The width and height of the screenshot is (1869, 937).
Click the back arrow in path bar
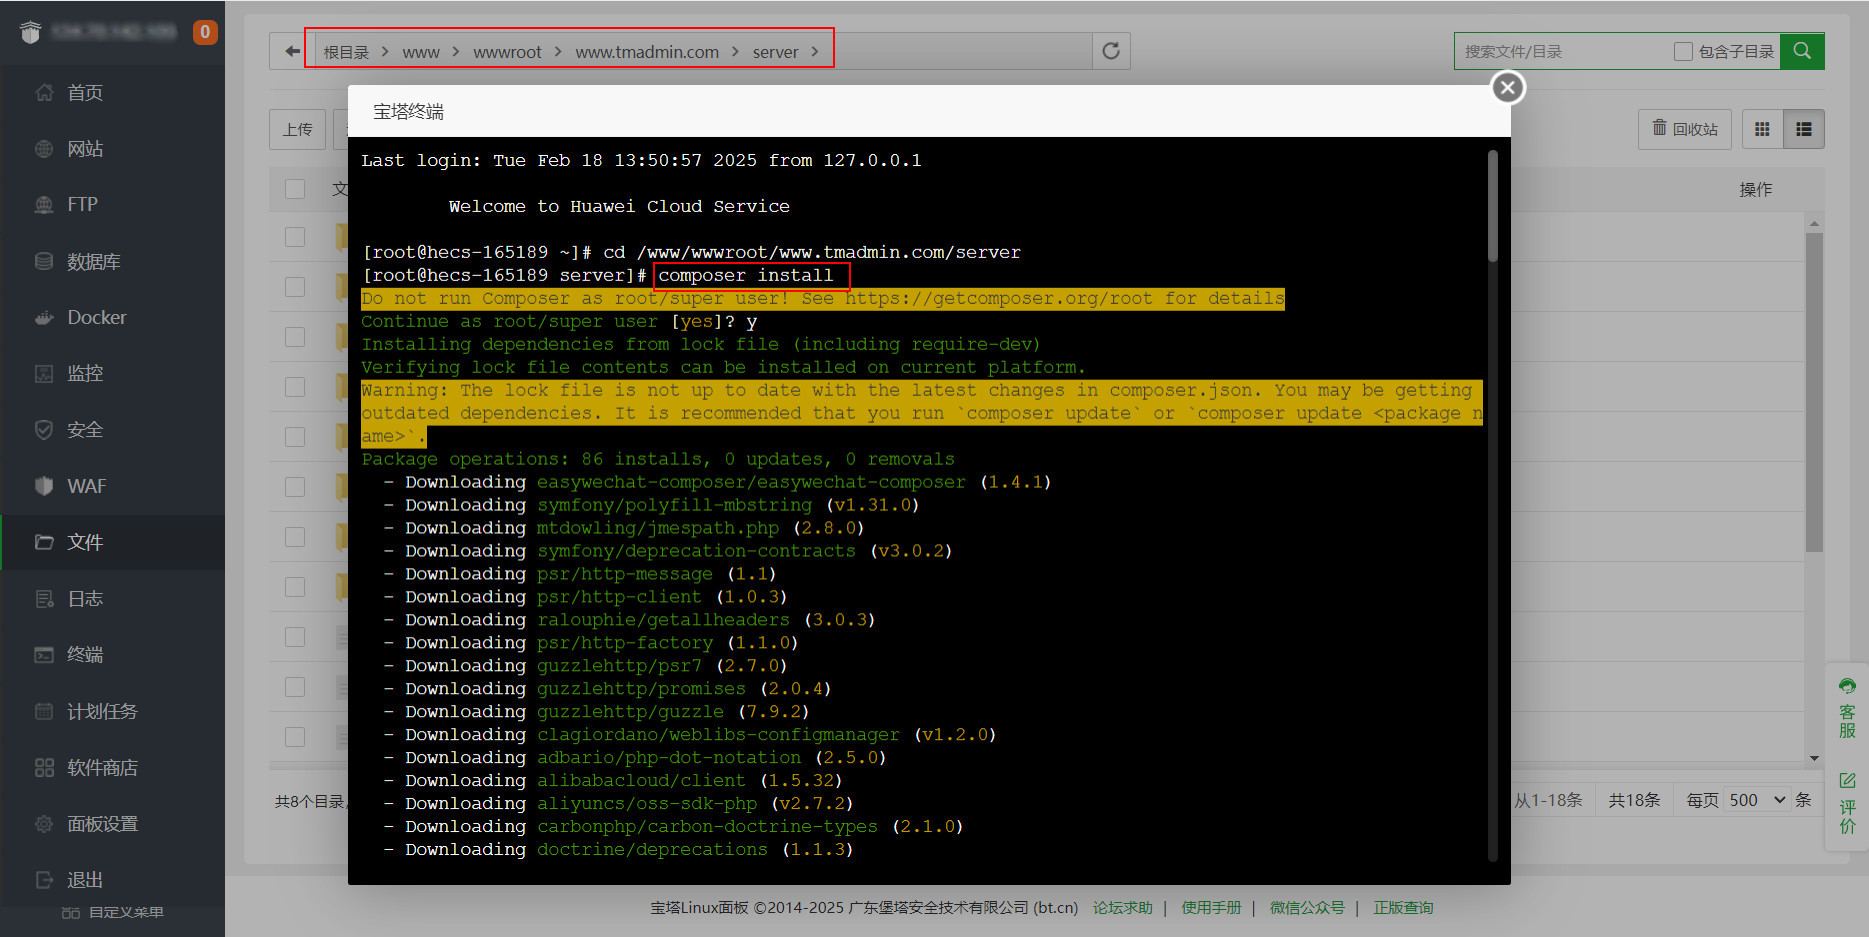pos(291,51)
